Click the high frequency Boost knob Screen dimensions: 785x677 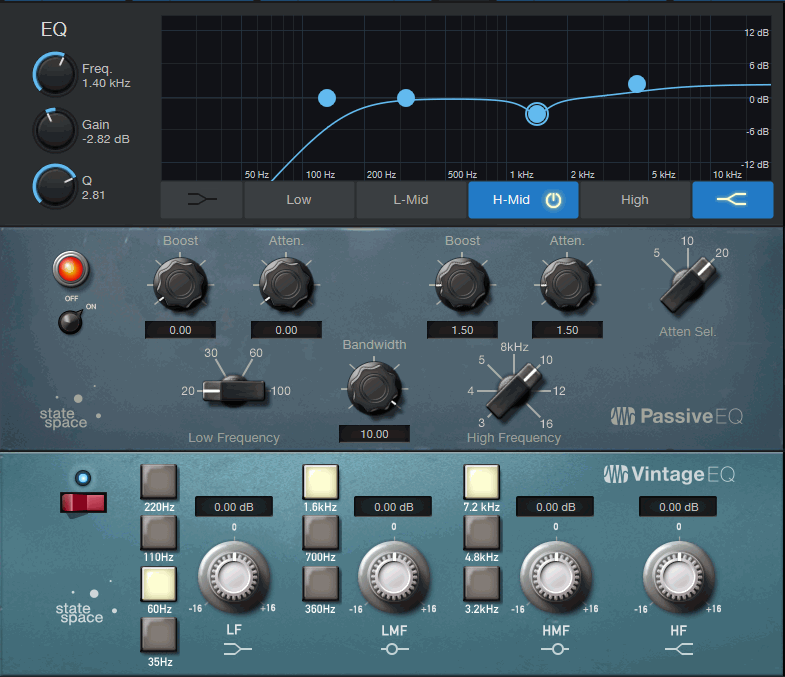(x=463, y=284)
